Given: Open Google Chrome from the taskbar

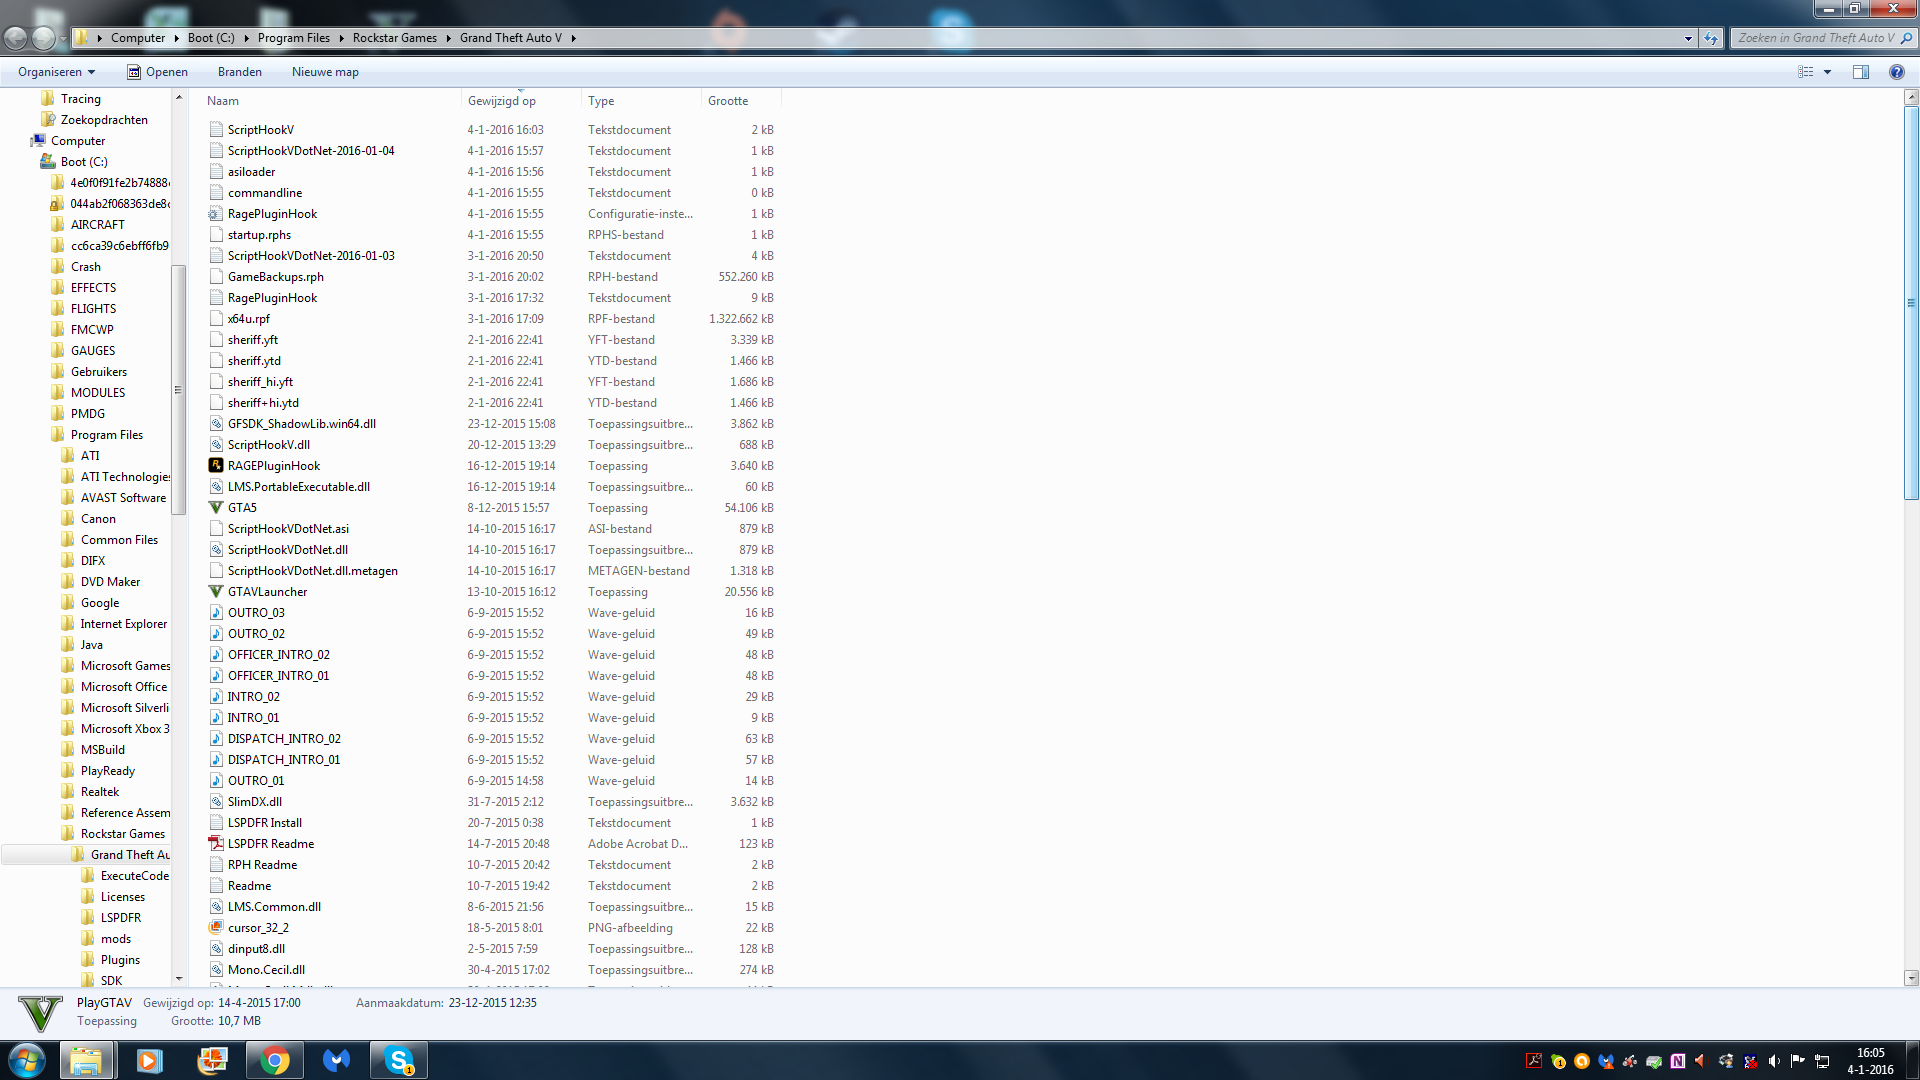Looking at the screenshot, I should 274,1060.
